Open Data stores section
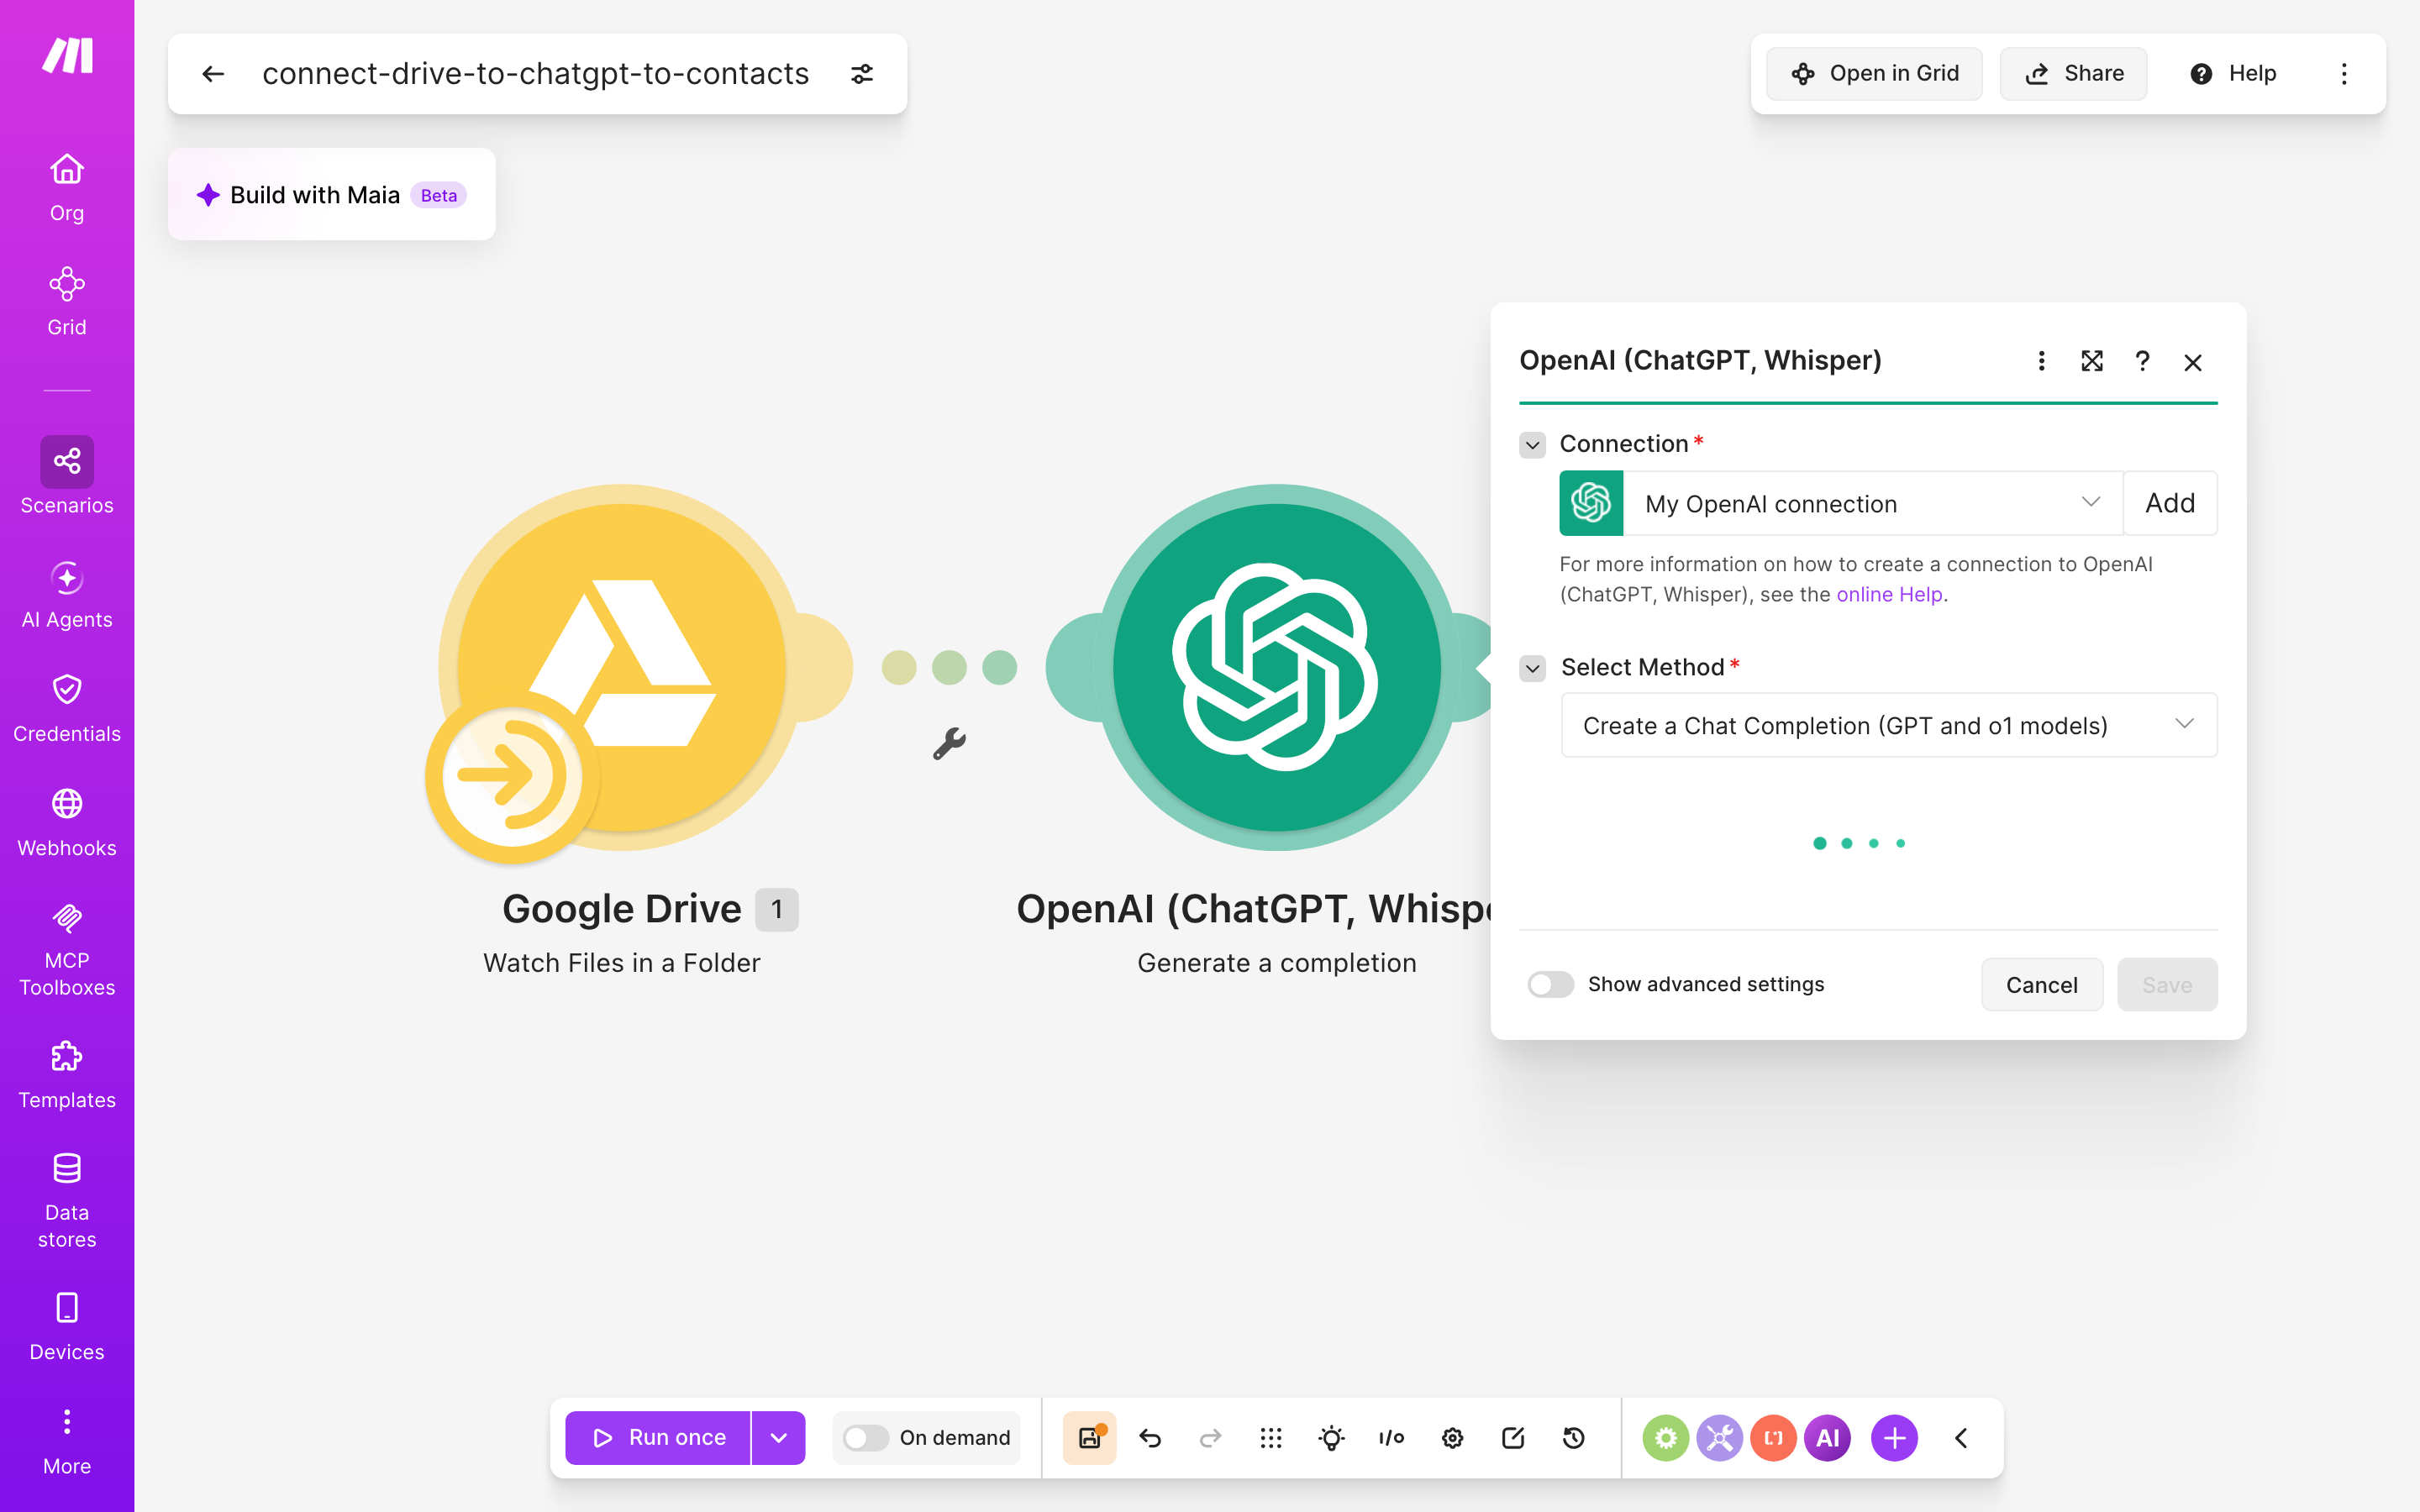This screenshot has height=1512, width=2420. coord(67,1201)
